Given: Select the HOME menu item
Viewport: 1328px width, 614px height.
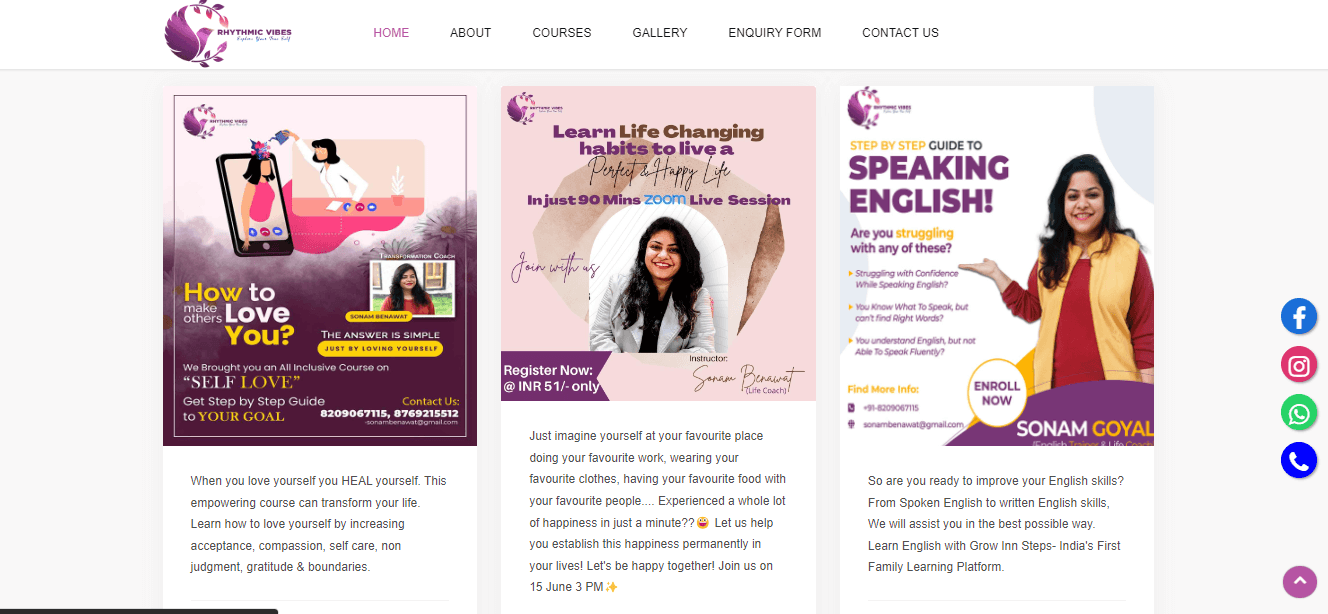Looking at the screenshot, I should pyautogui.click(x=391, y=33).
